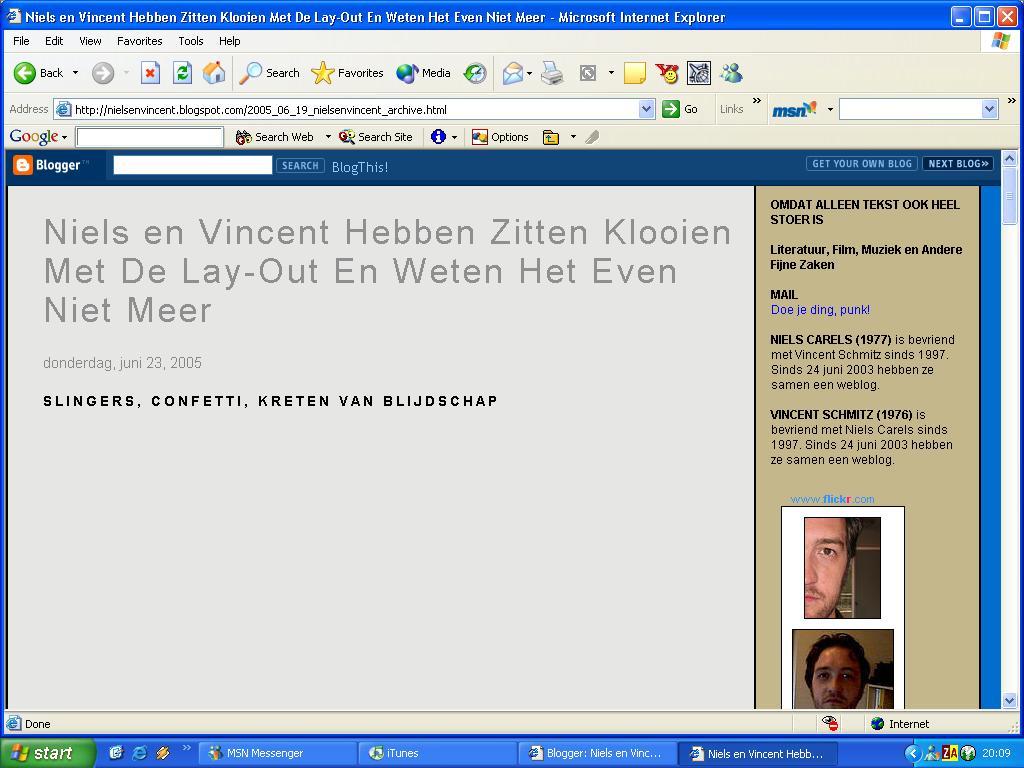Switch to iTunes taskbar button

(x=438, y=754)
